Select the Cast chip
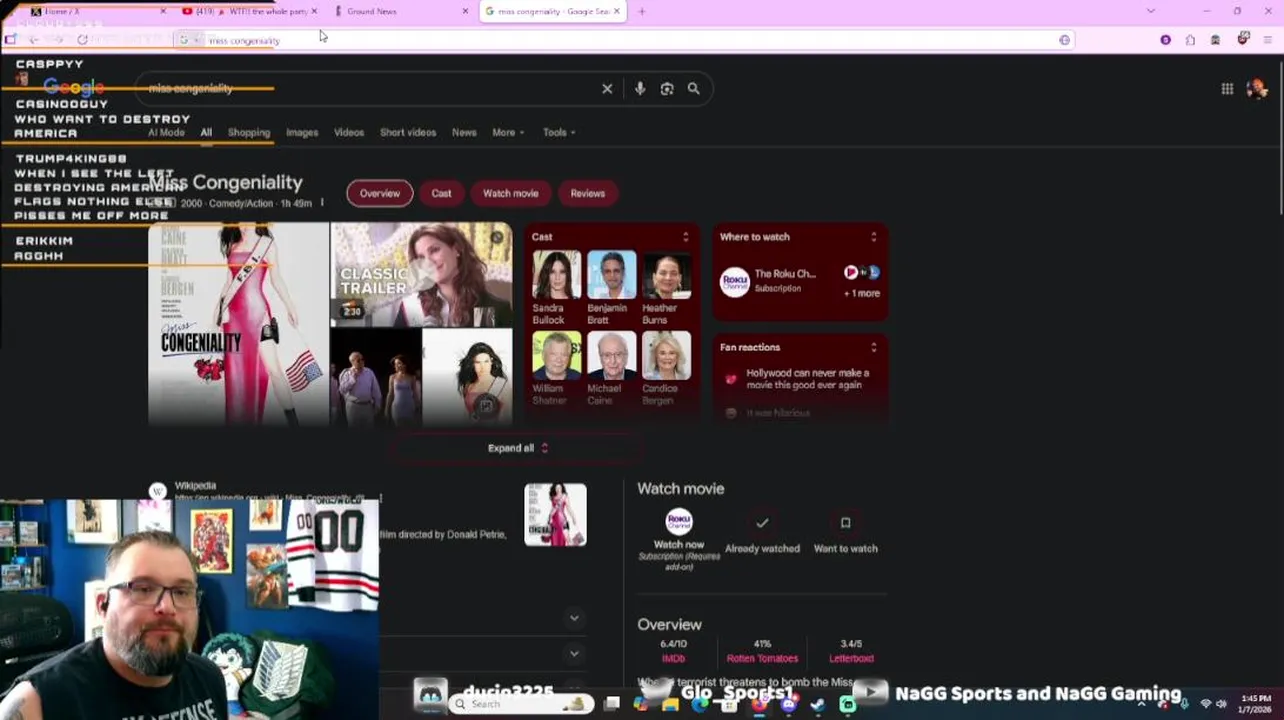 tap(441, 193)
